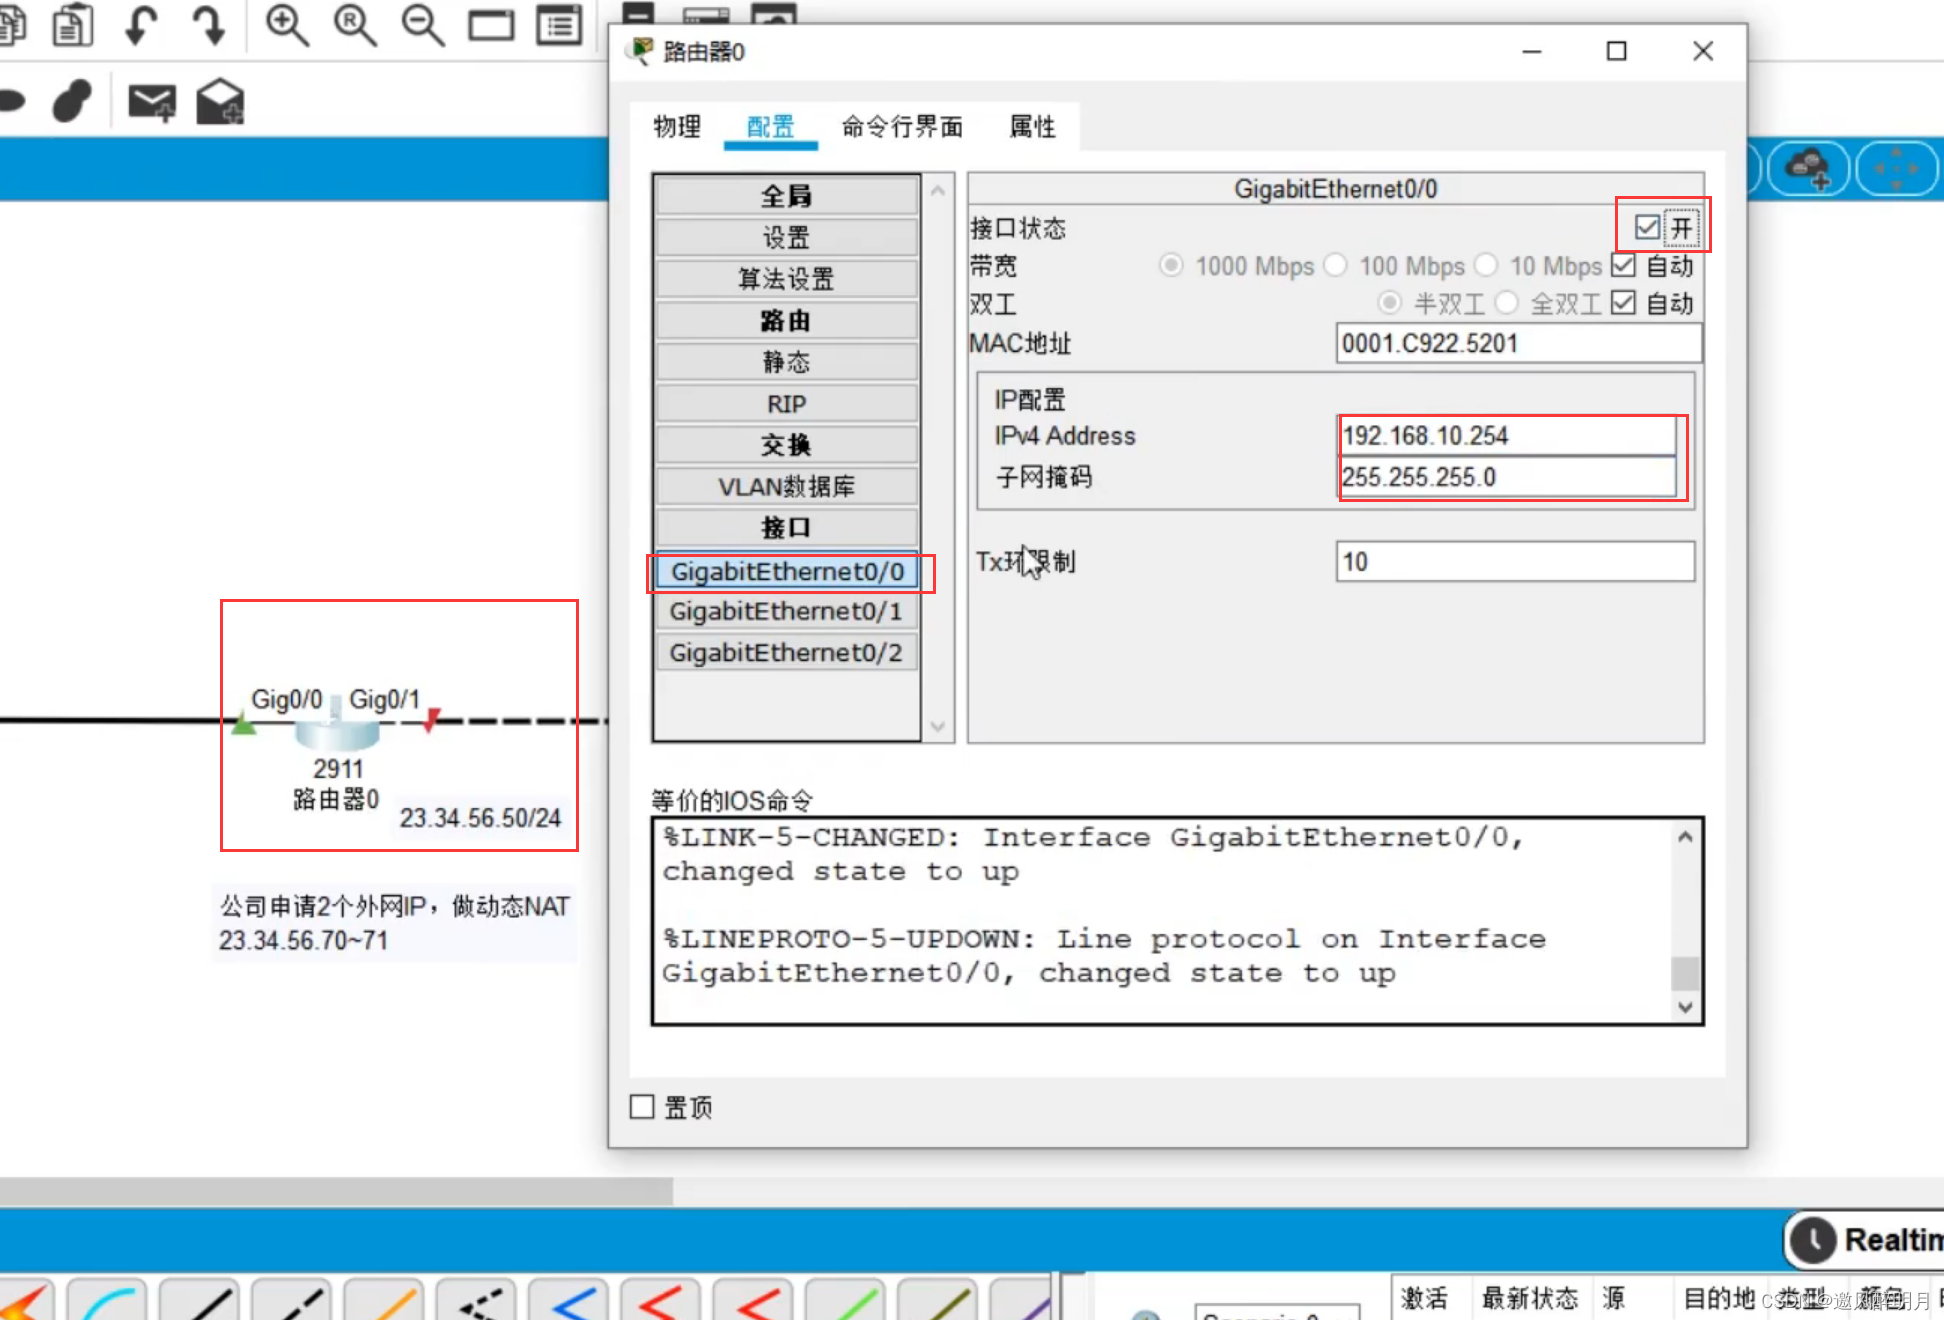This screenshot has height=1320, width=1944.
Task: Click the 激活 column header
Action: point(1424,1298)
